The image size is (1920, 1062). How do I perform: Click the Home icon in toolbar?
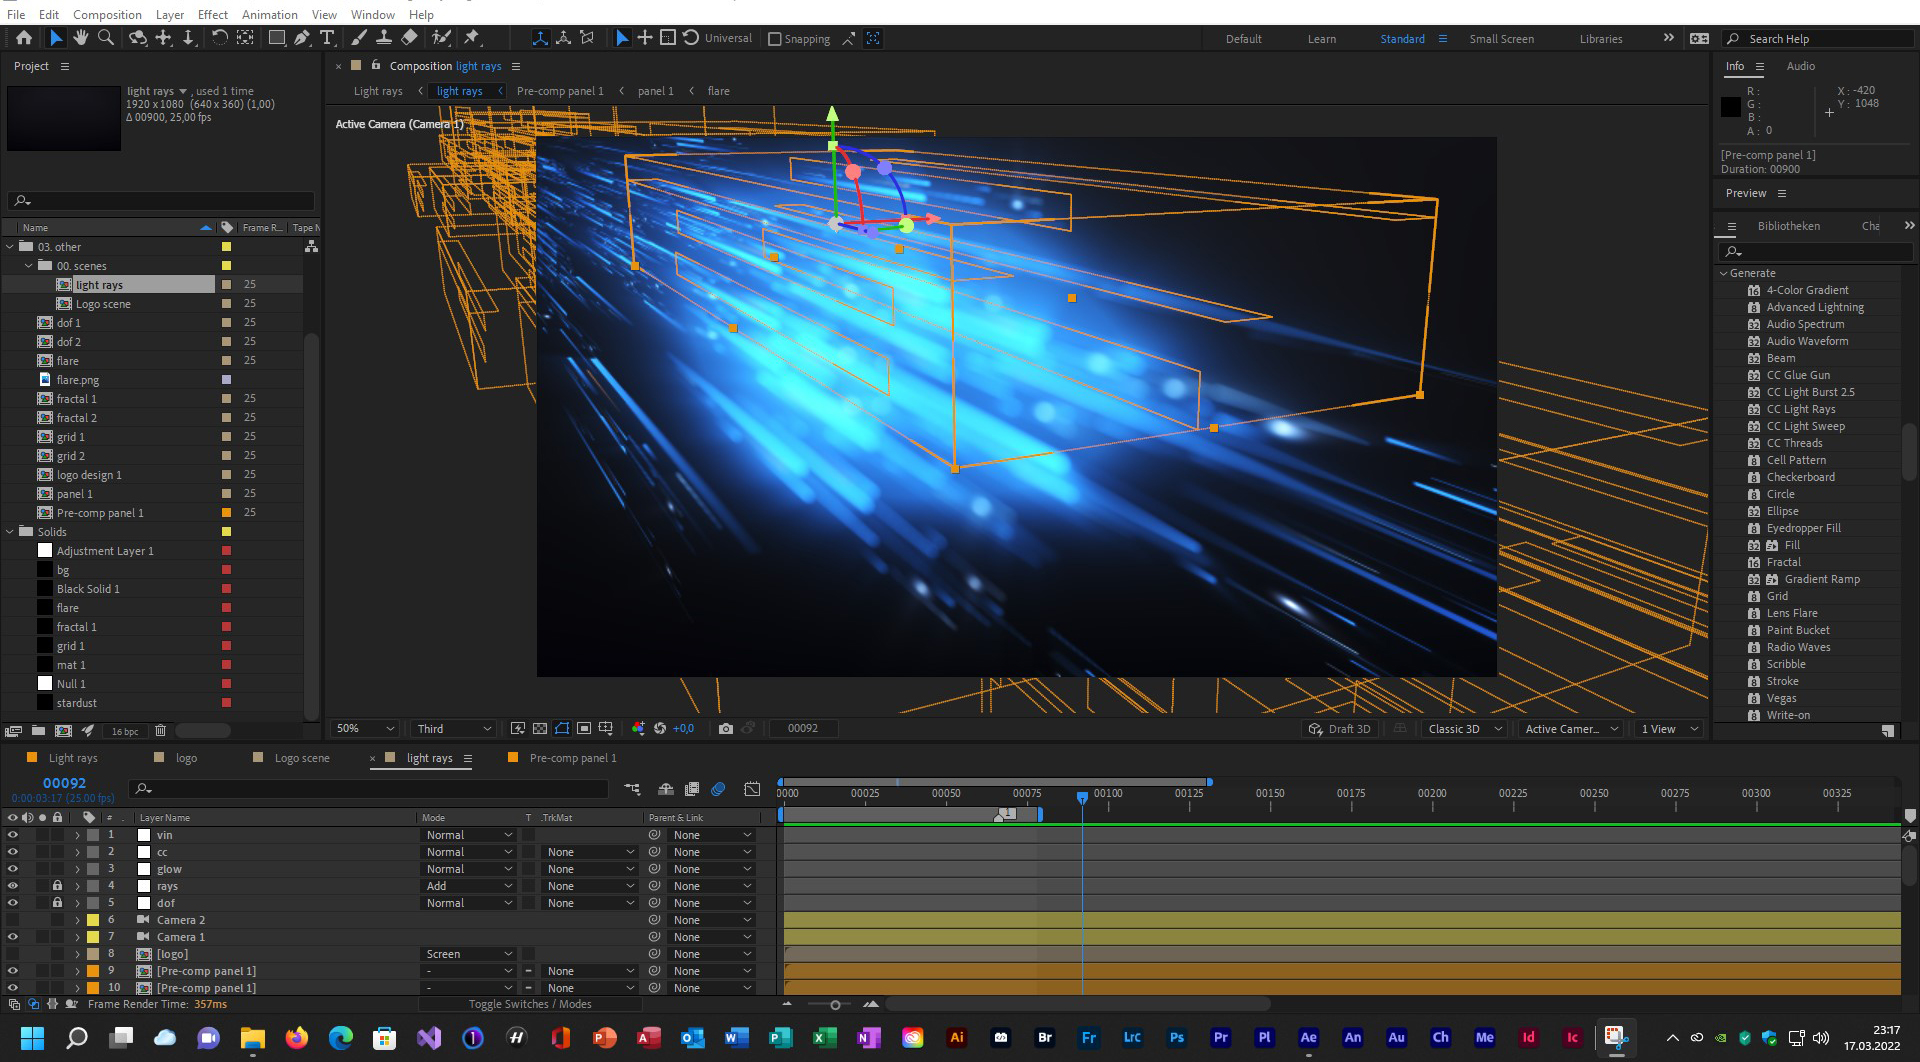[23, 38]
